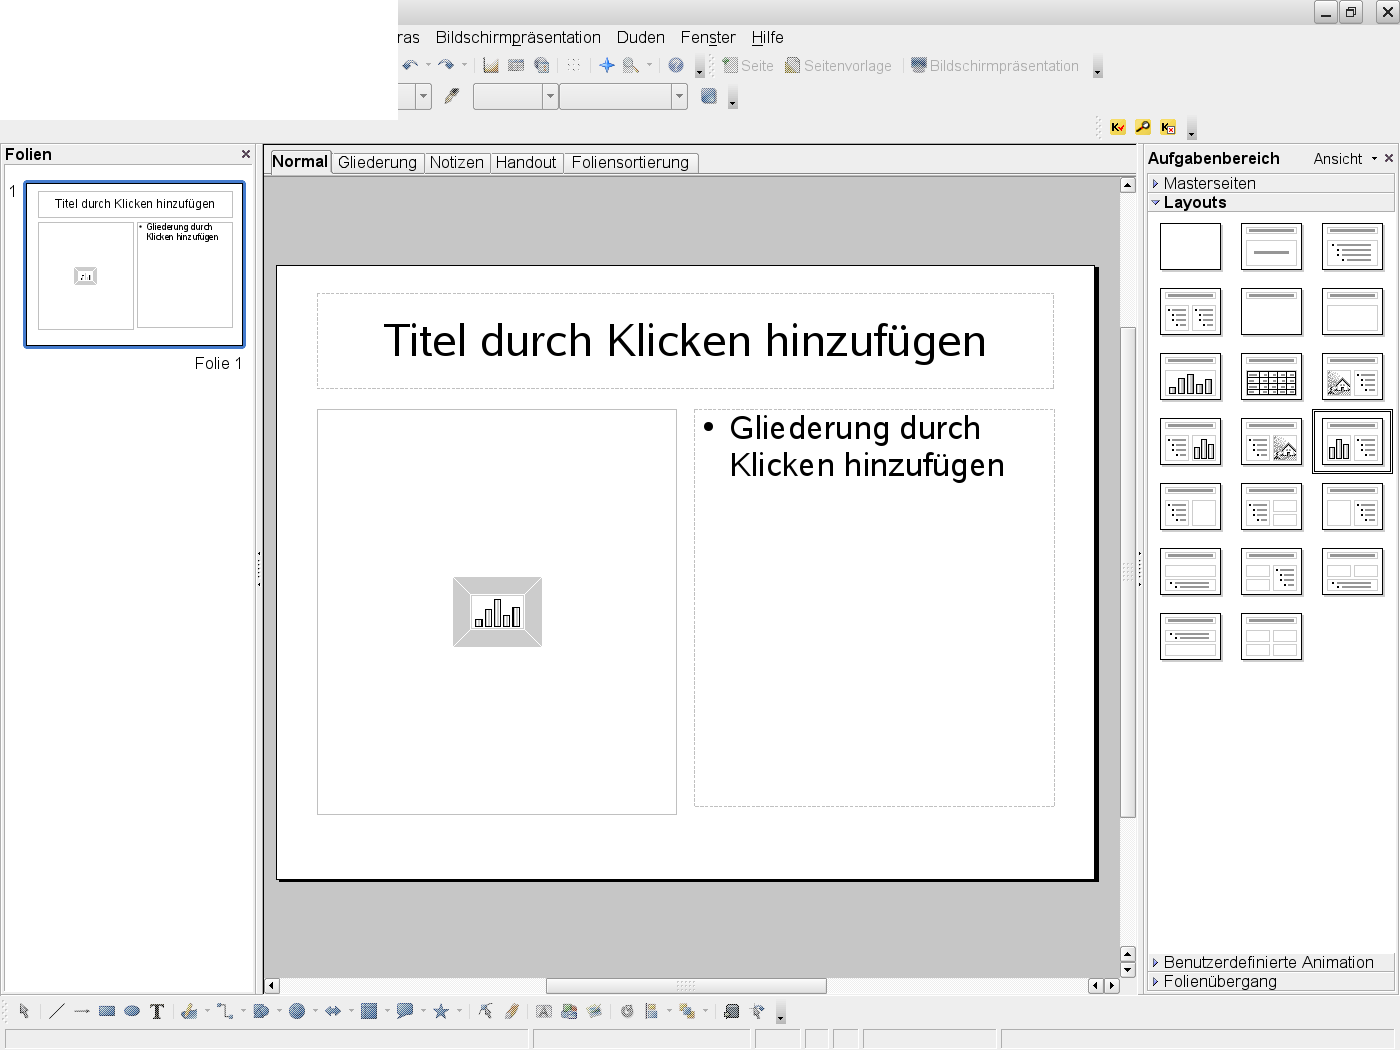The height and width of the screenshot is (1050, 1400).
Task: Expand the Benutzerdefinierte Animation section
Action: coord(1268,962)
